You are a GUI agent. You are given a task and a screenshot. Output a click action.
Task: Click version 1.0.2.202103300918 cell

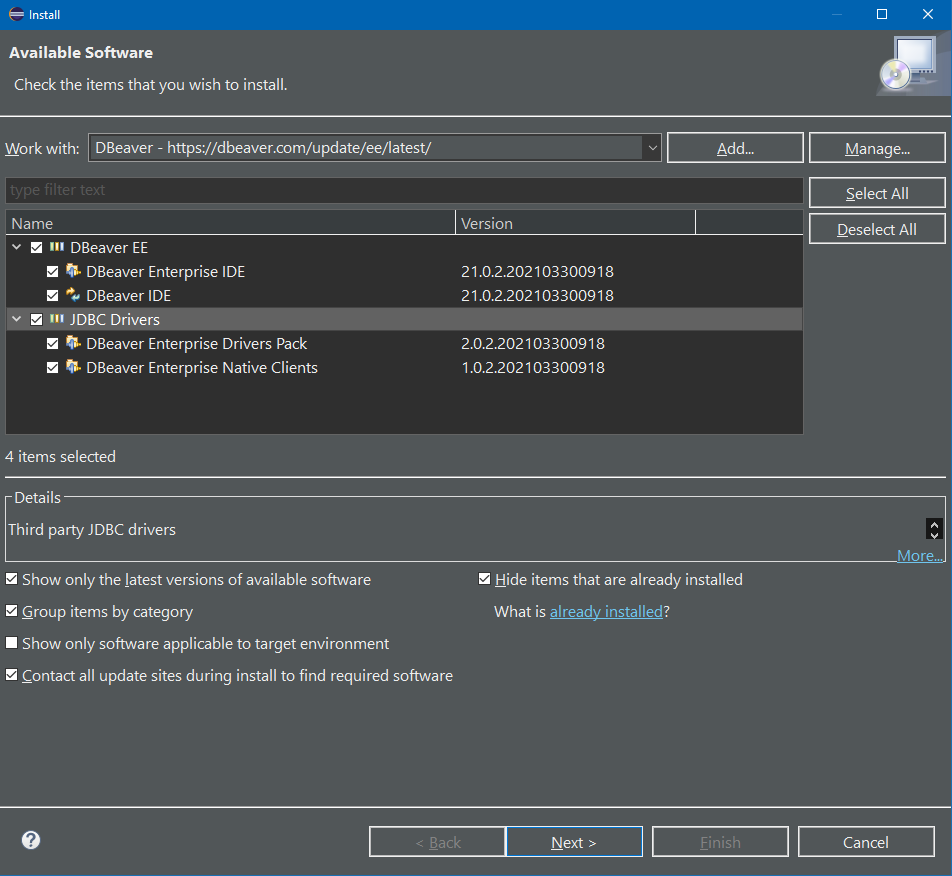click(533, 368)
